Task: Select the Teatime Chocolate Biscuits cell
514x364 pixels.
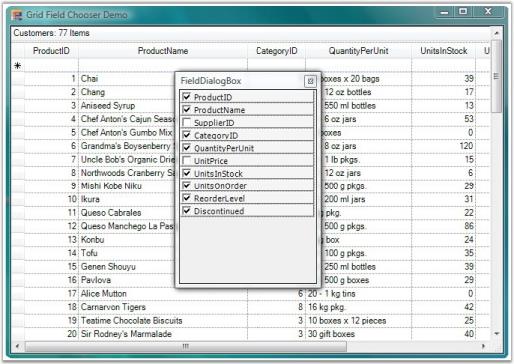Action: click(x=163, y=321)
